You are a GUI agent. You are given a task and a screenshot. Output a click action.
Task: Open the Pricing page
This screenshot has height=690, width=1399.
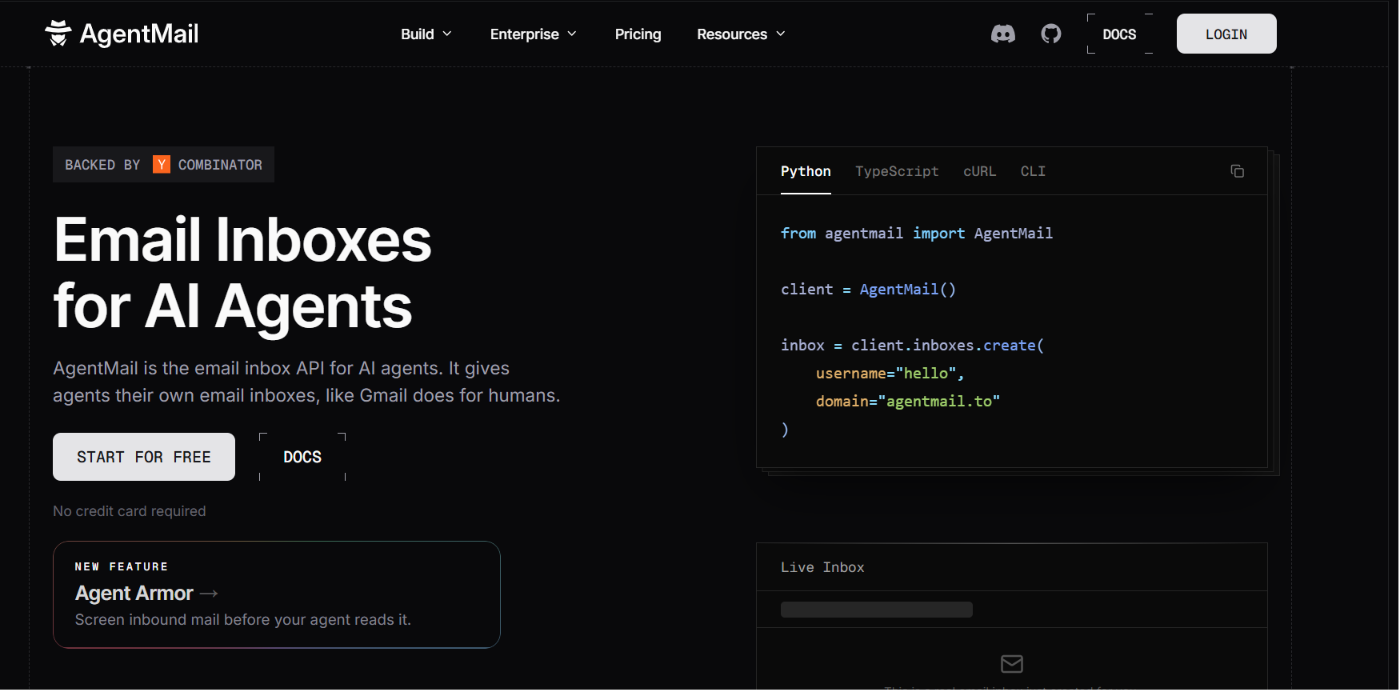pos(638,34)
